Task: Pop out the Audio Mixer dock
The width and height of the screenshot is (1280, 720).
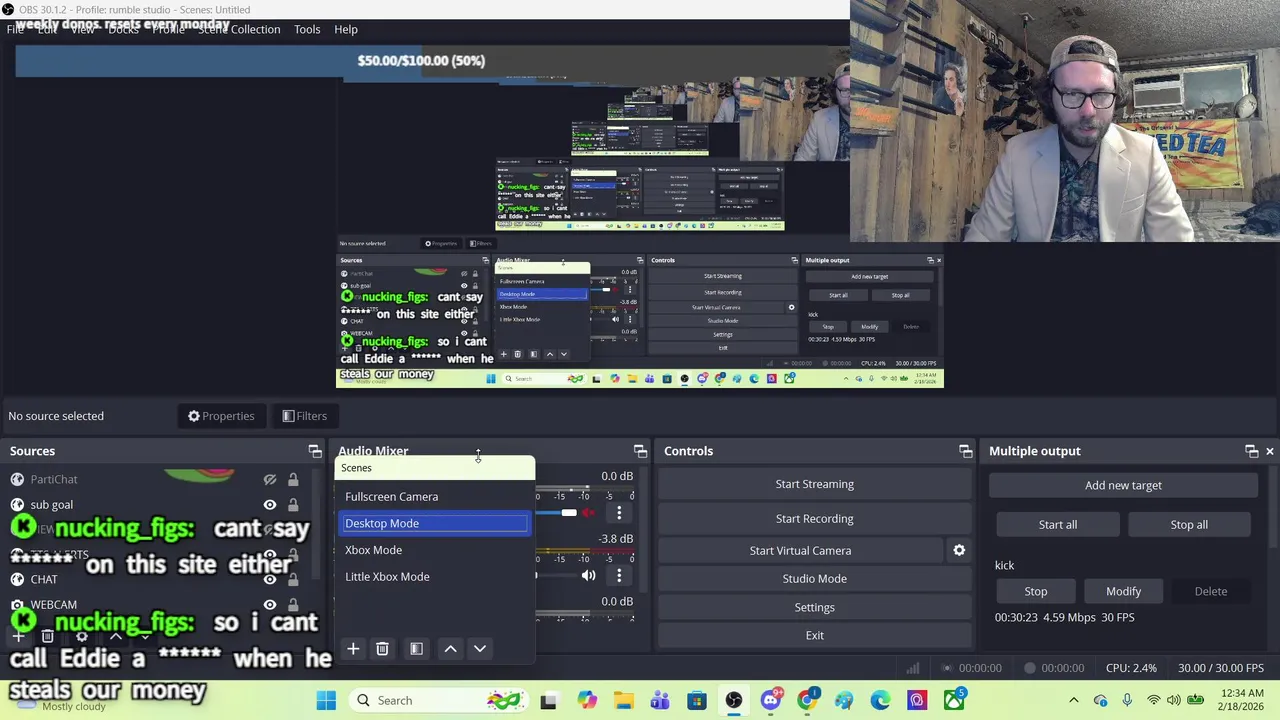Action: [640, 451]
